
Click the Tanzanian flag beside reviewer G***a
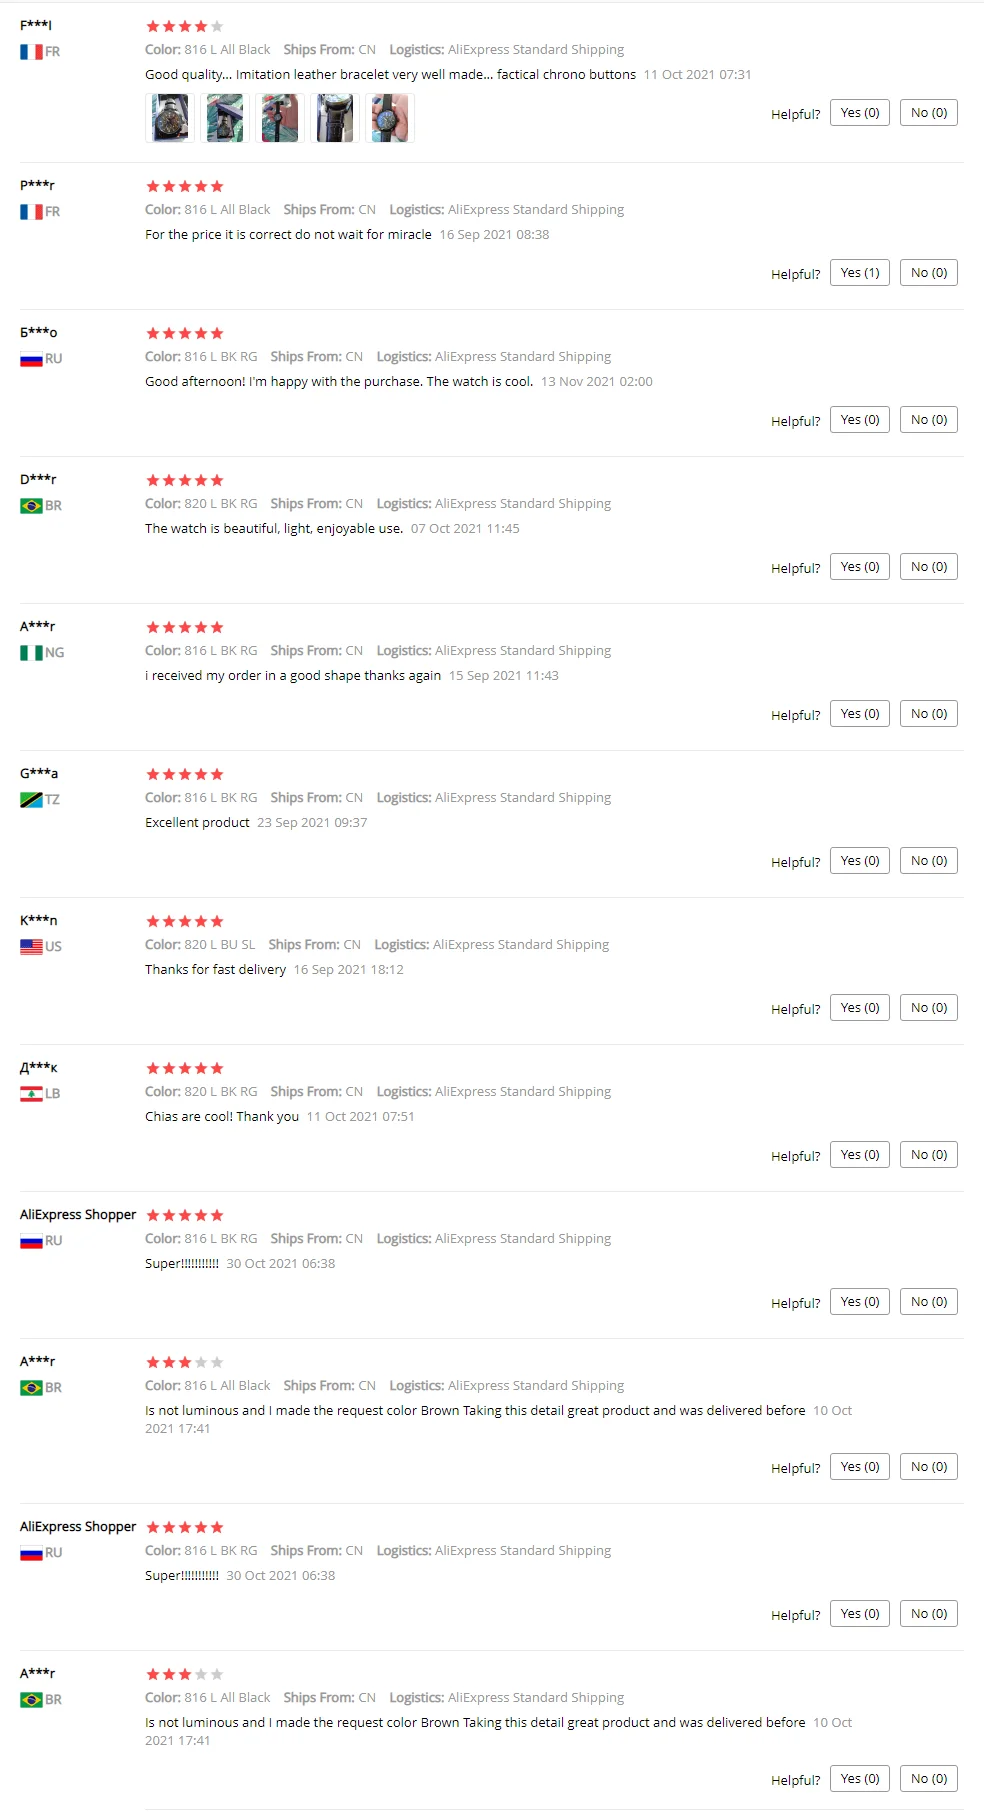31,800
